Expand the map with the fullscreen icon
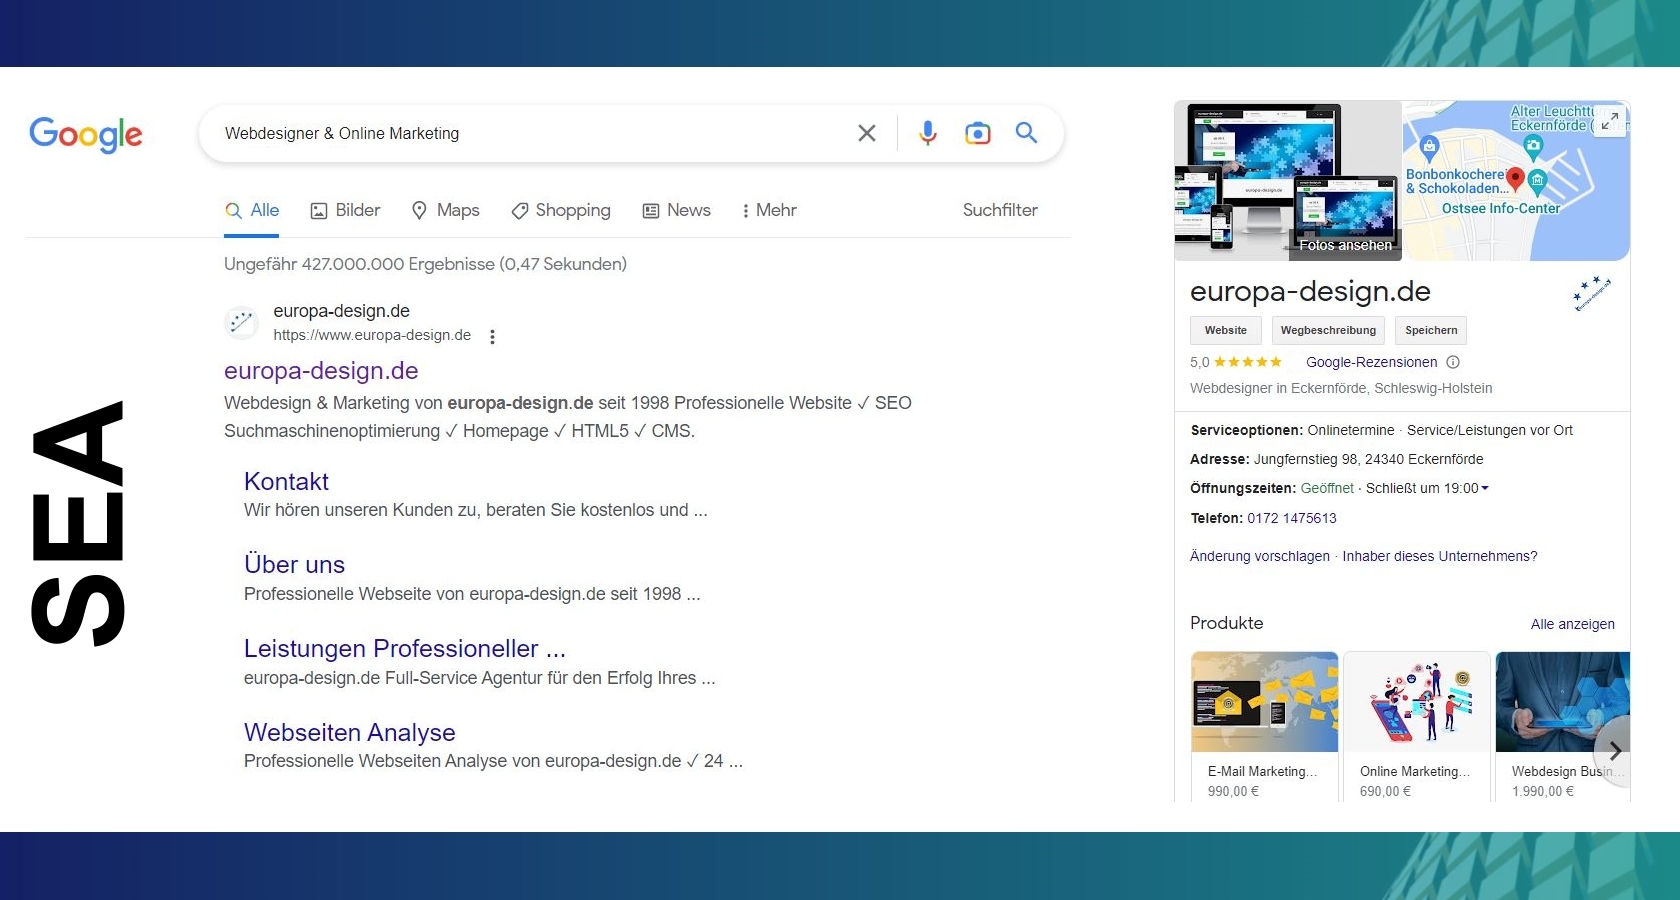The height and width of the screenshot is (900, 1680). point(1609,121)
